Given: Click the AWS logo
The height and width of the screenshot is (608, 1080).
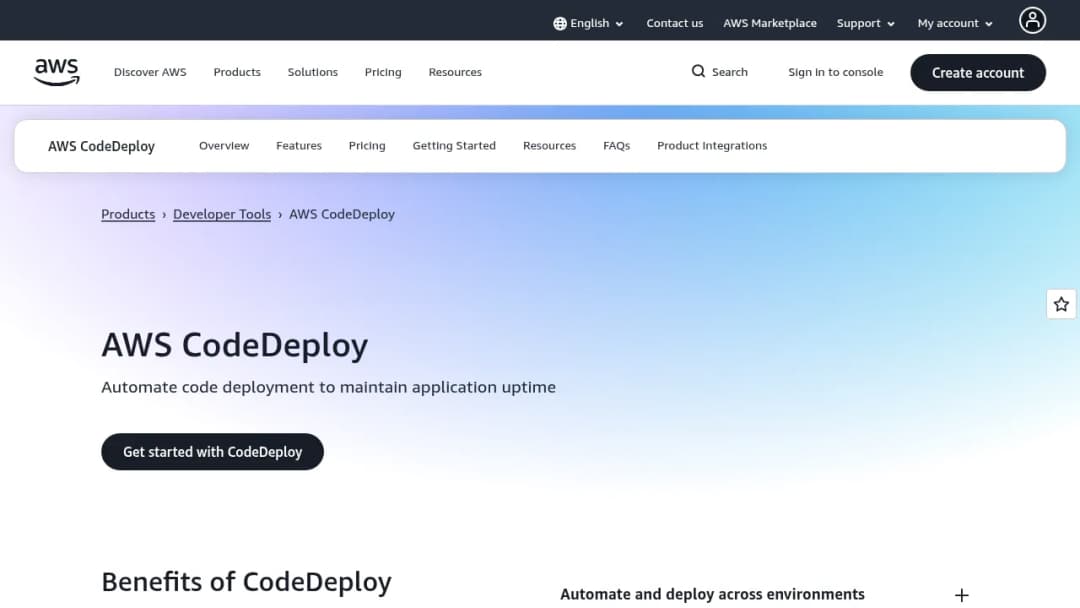Looking at the screenshot, I should tap(56, 72).
